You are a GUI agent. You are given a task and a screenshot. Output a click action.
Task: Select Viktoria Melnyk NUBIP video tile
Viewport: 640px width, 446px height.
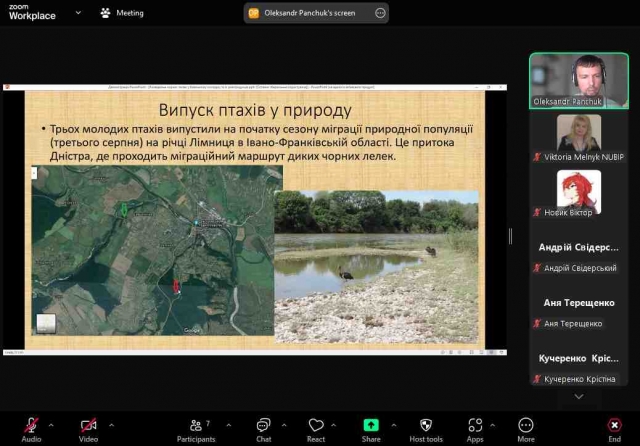point(579,139)
